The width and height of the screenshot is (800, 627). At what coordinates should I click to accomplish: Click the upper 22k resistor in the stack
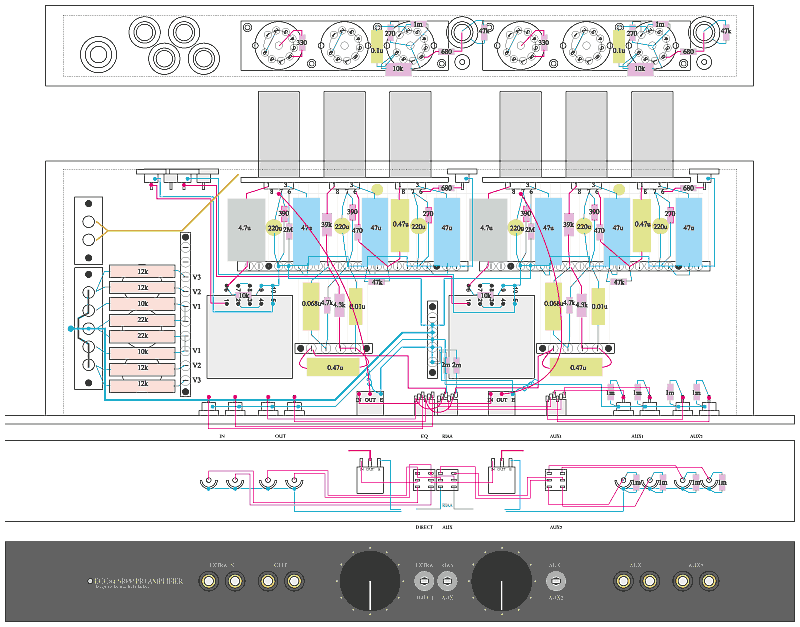coord(142,319)
